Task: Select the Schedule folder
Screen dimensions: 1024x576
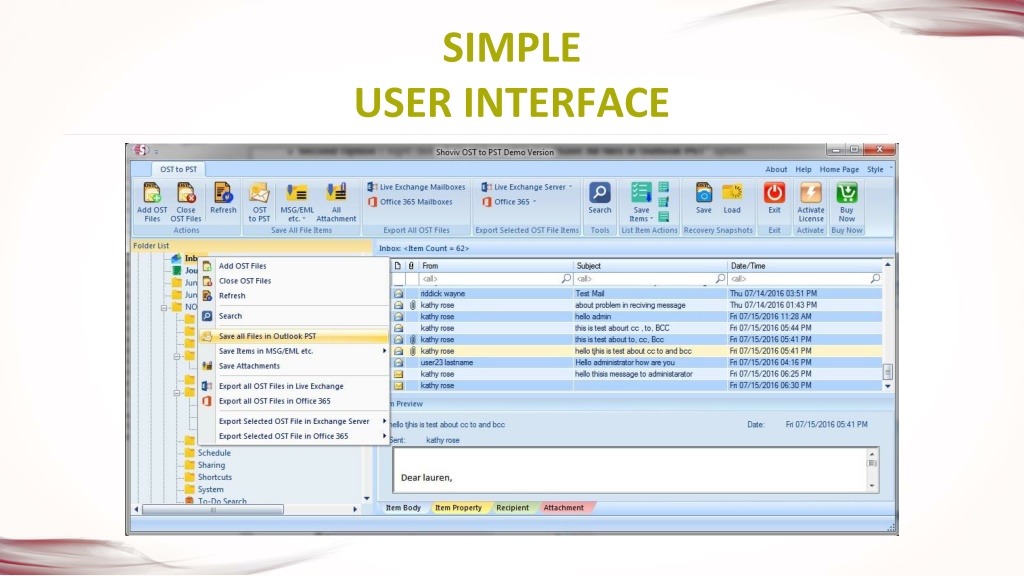Action: (214, 453)
